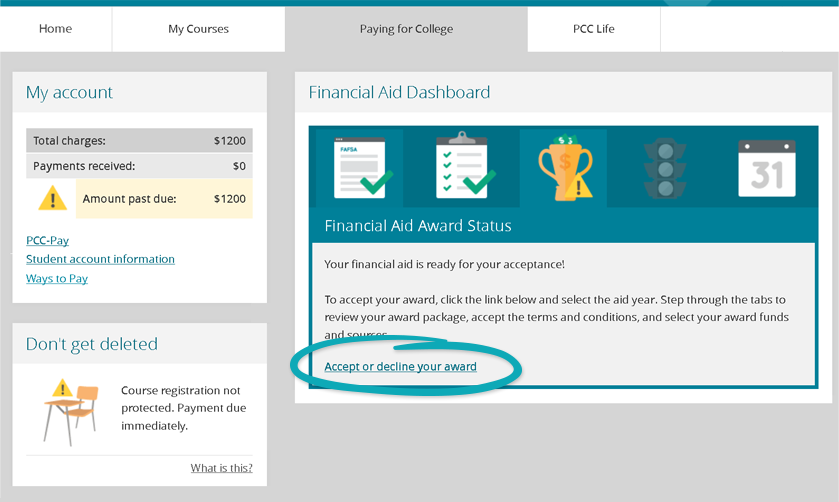
Task: Open the FAFSA application status icon
Action: pos(363,168)
